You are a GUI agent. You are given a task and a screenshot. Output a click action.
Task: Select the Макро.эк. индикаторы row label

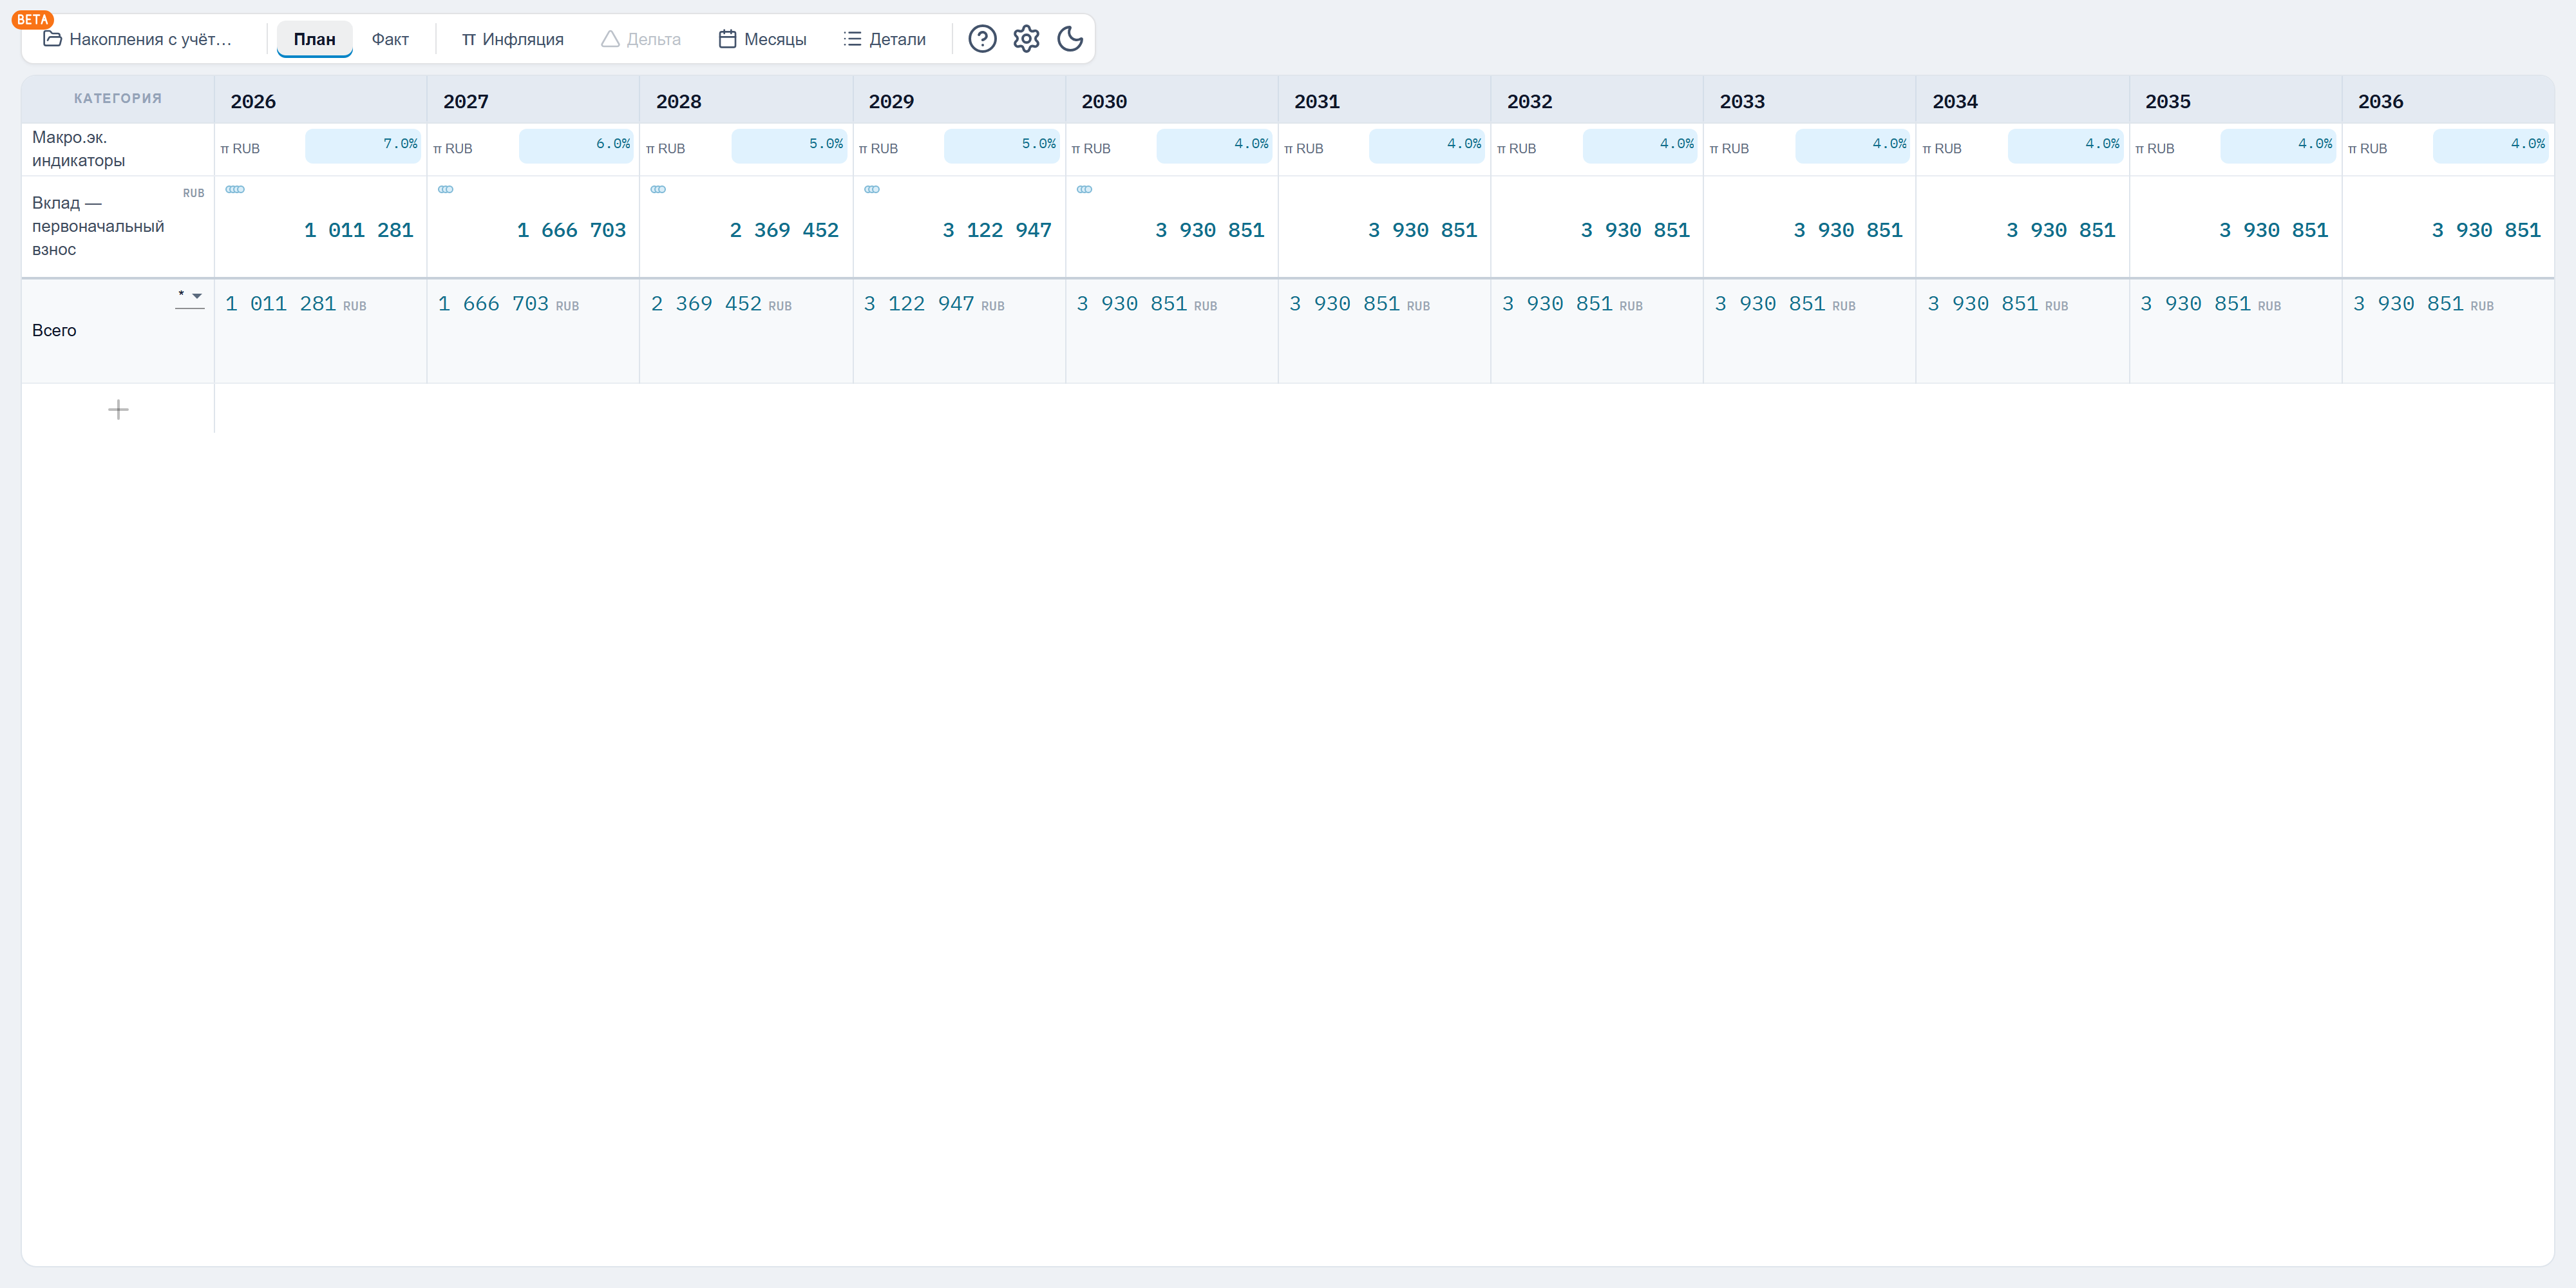coord(78,149)
